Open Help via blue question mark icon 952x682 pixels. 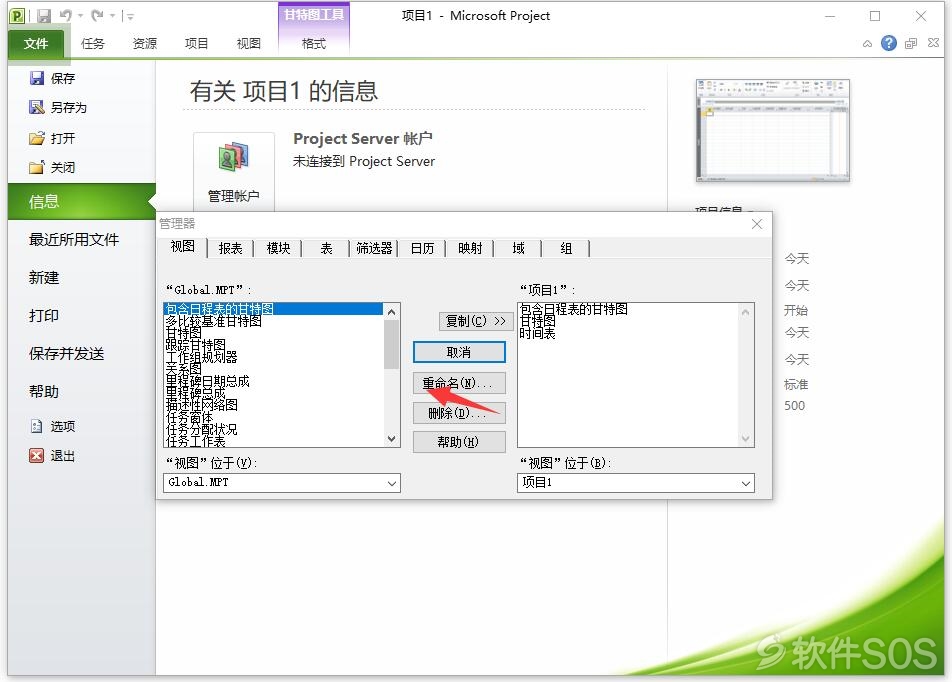click(x=888, y=43)
